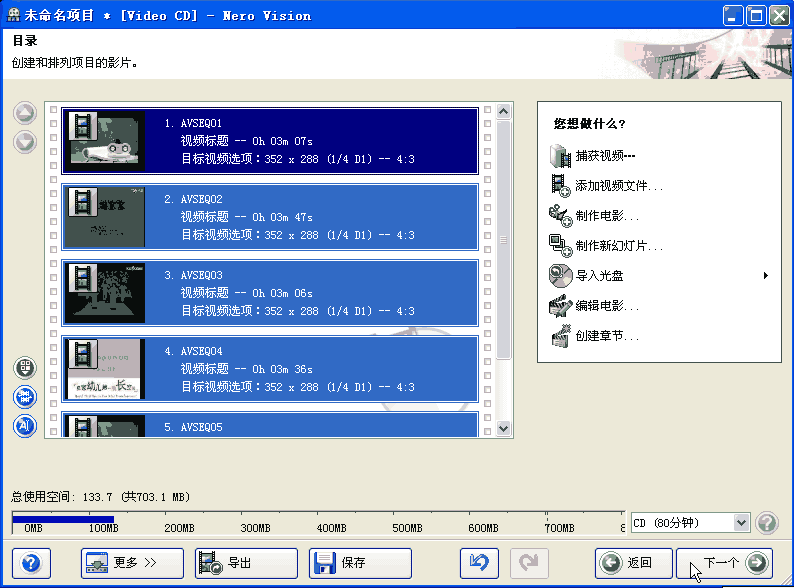Select the 导入光盘 menu entry
Viewport: 794px width, 588px height.
point(600,275)
